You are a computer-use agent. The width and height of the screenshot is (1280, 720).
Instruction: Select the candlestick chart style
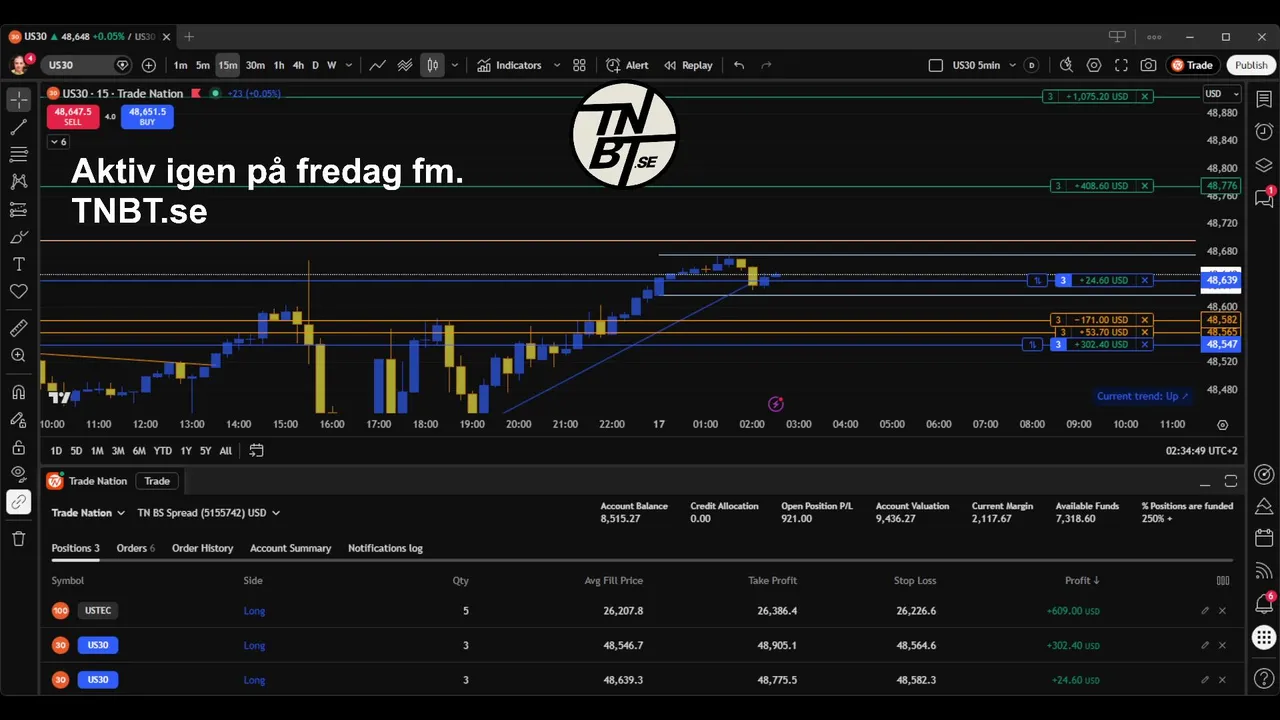[432, 65]
